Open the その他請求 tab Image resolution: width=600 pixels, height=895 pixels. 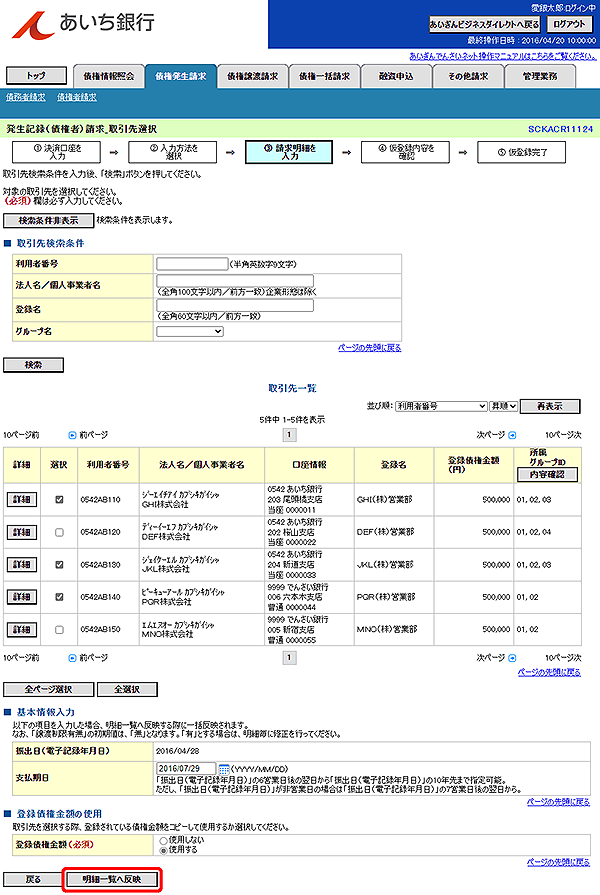pos(468,76)
